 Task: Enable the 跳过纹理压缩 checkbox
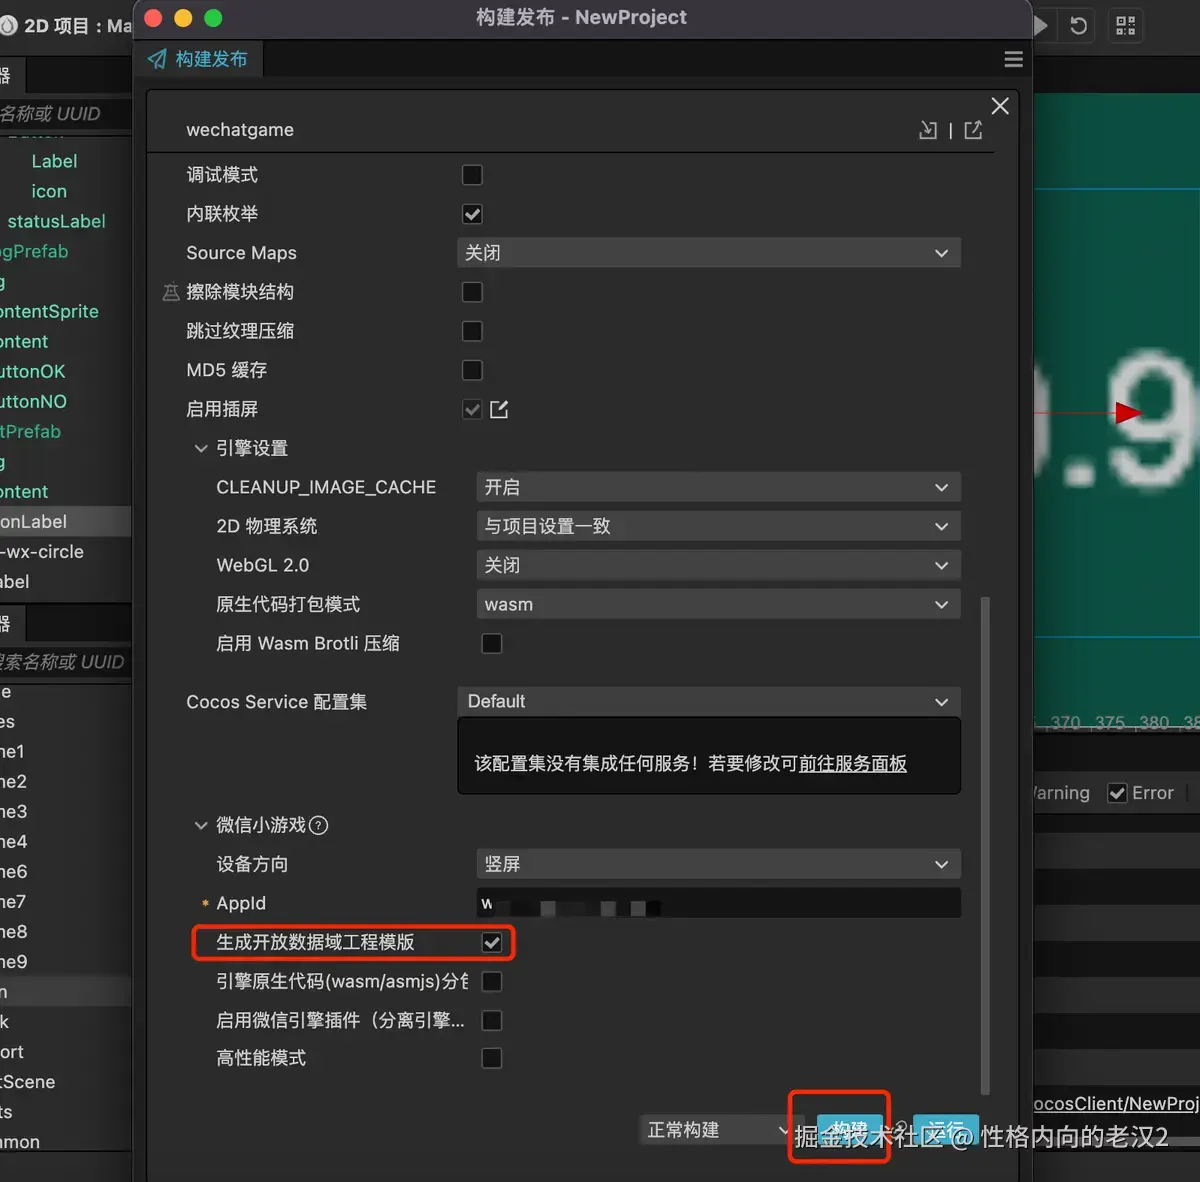click(x=472, y=331)
